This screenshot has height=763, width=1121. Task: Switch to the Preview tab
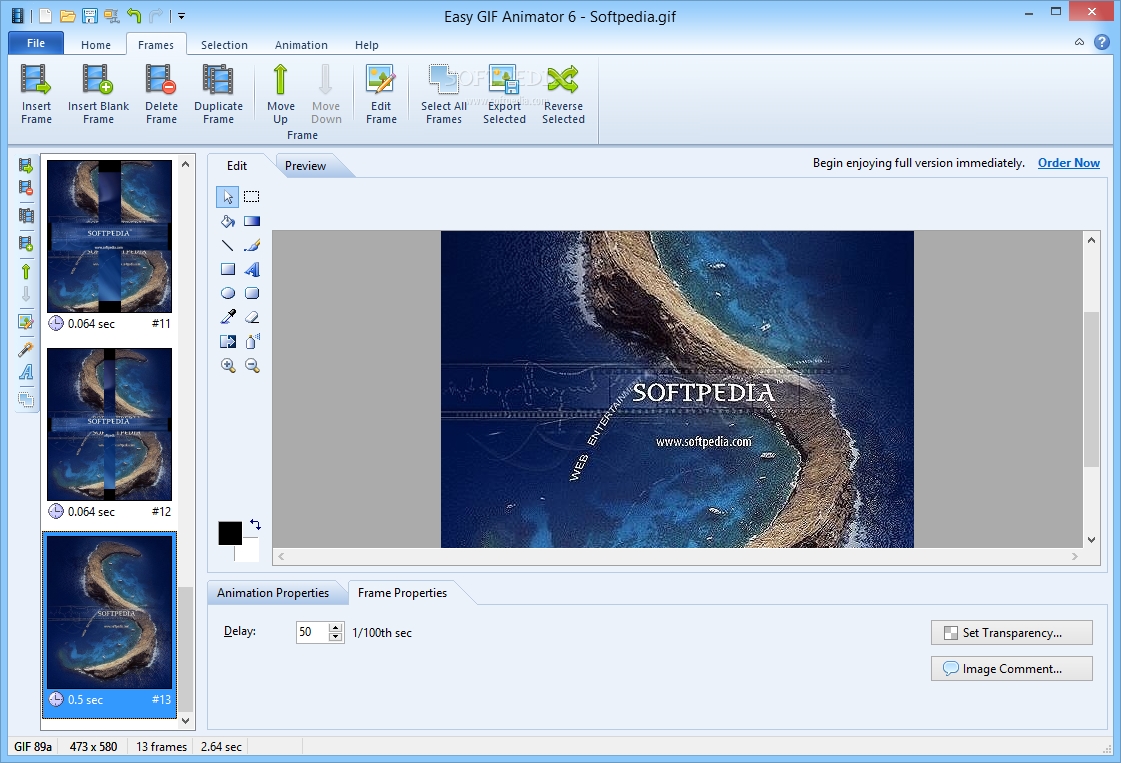305,166
